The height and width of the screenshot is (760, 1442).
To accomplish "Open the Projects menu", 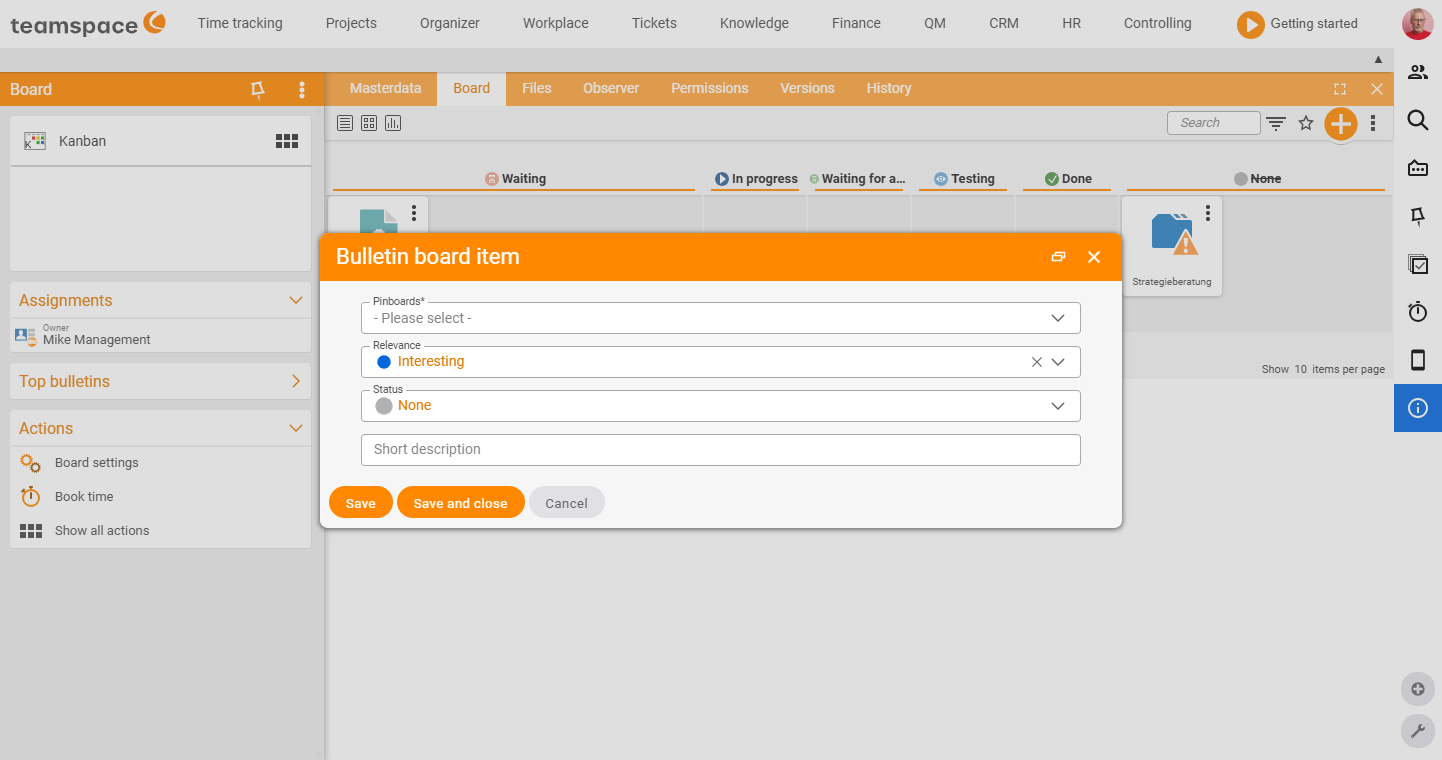I will (x=351, y=23).
